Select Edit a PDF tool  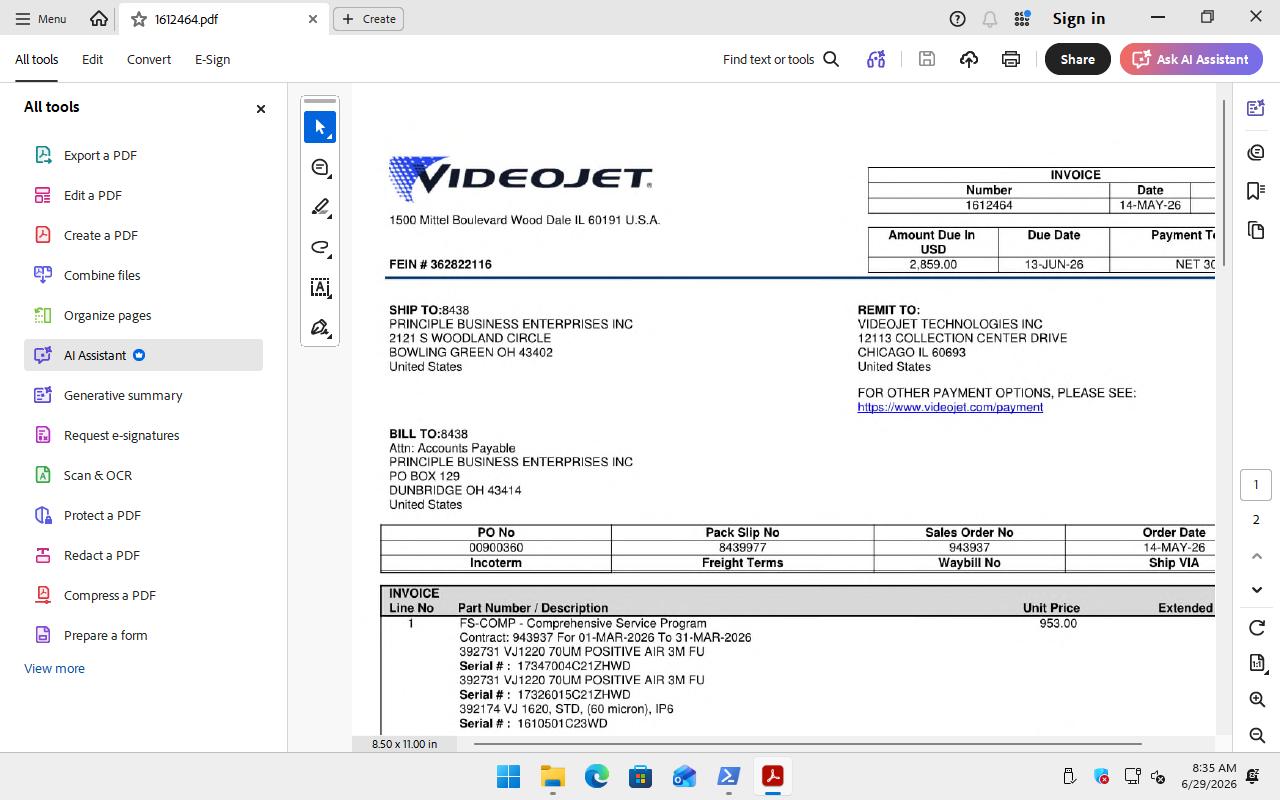tap(143, 195)
